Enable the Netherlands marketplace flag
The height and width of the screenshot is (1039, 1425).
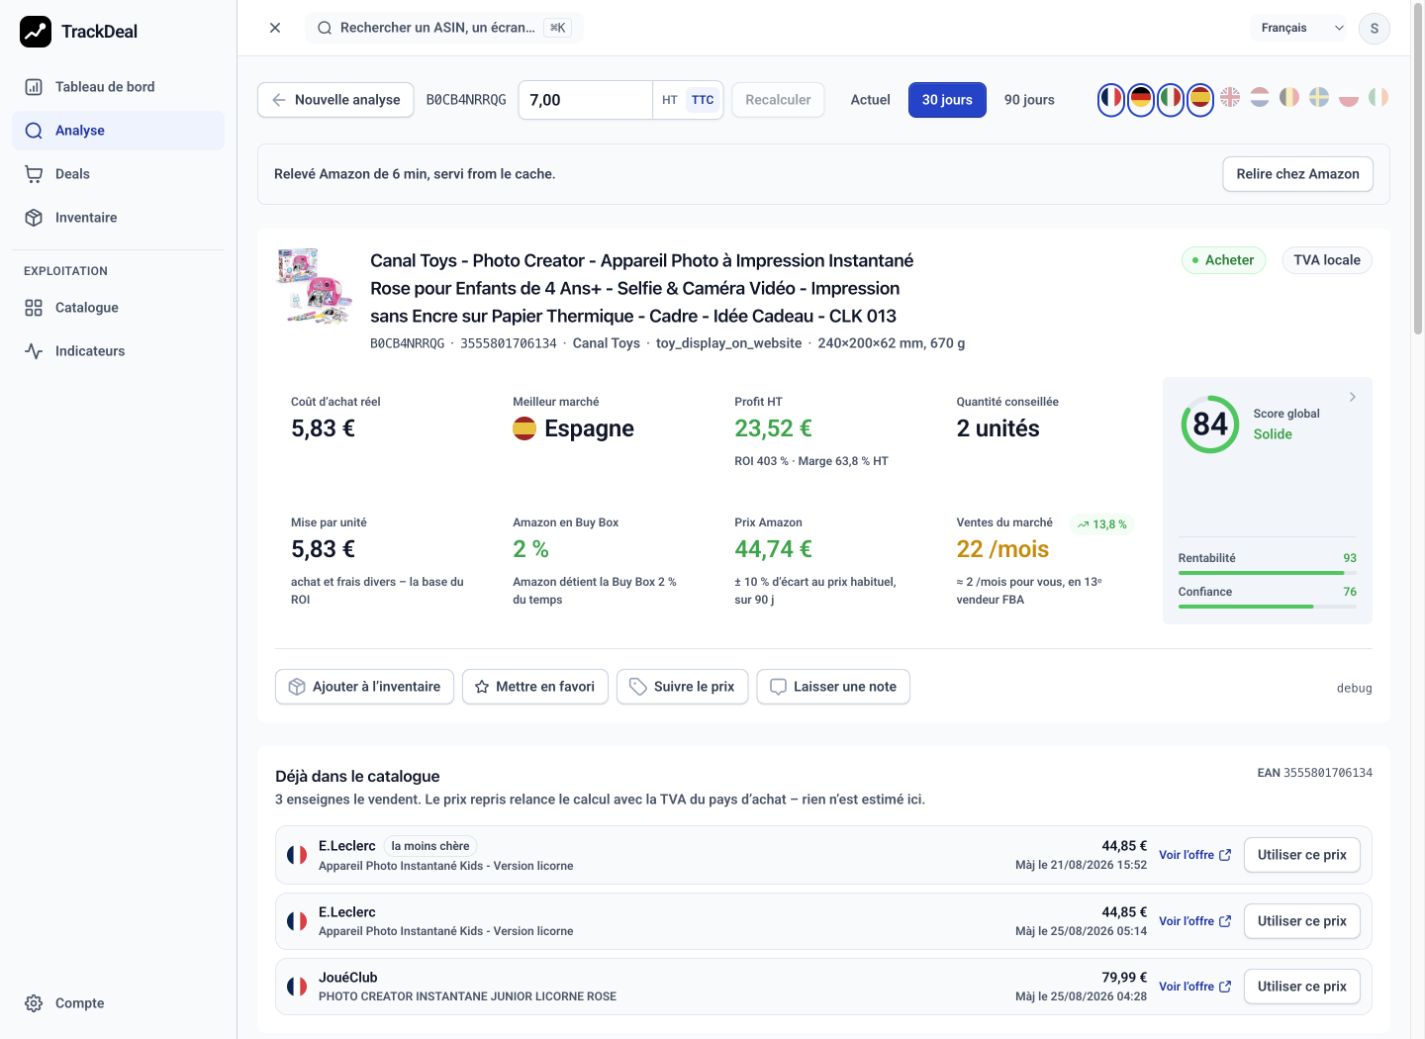pyautogui.click(x=1260, y=98)
